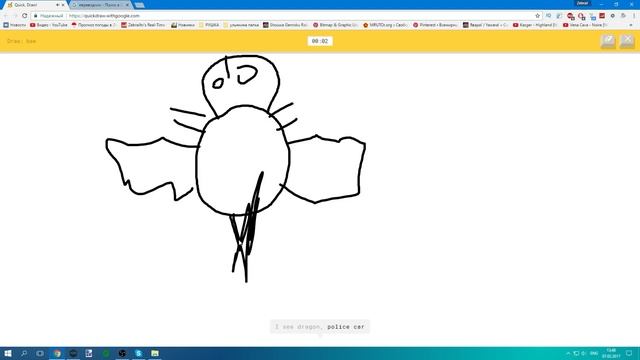Click the "I see dragon, police car" guess bubble
Image resolution: width=640 pixels, height=360 pixels.
point(320,327)
